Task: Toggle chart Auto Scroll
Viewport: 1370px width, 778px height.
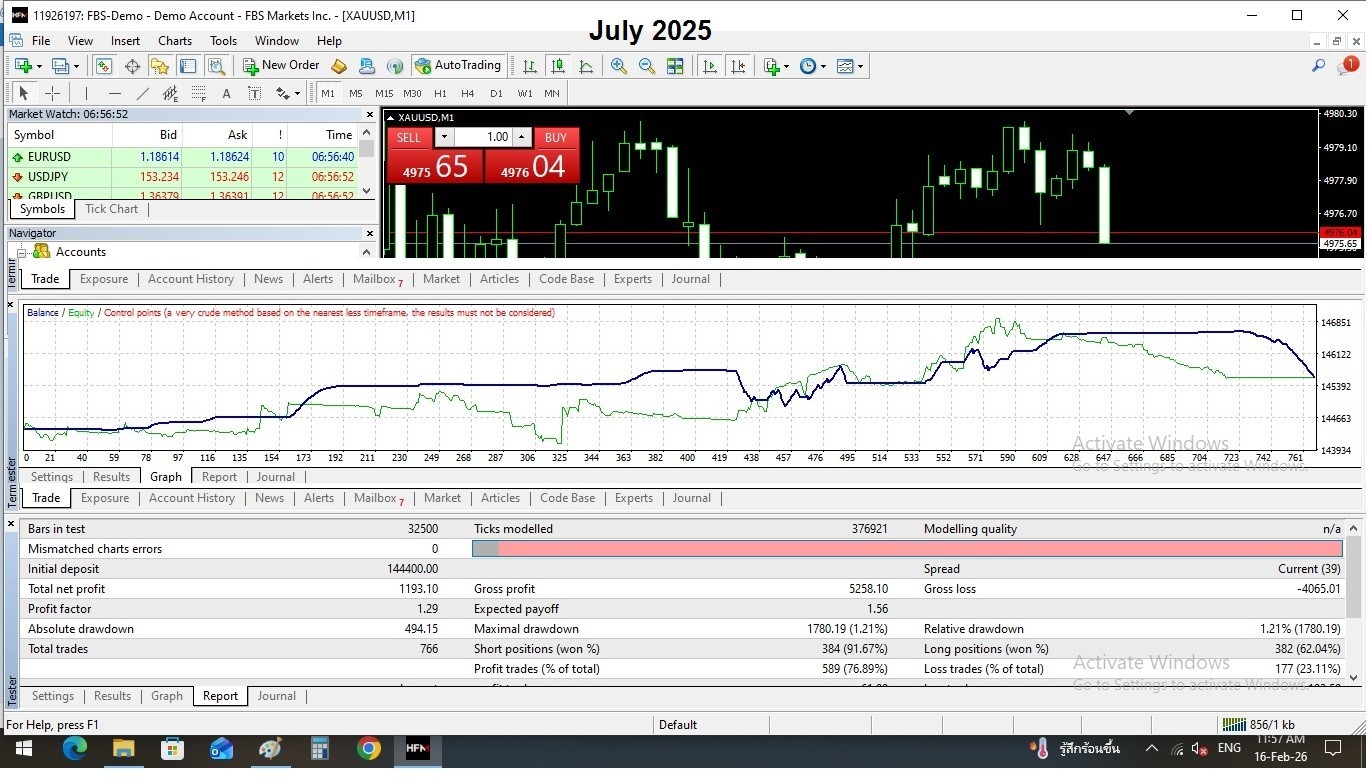Action: click(x=710, y=66)
